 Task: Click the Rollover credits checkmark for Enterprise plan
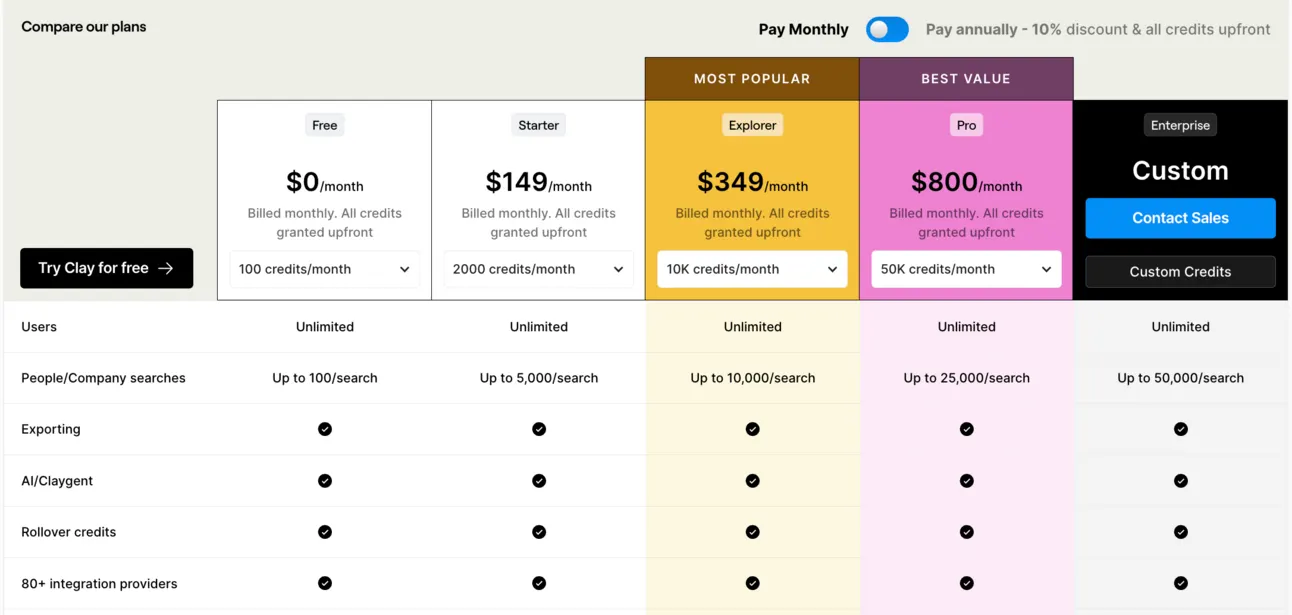[x=1181, y=532]
